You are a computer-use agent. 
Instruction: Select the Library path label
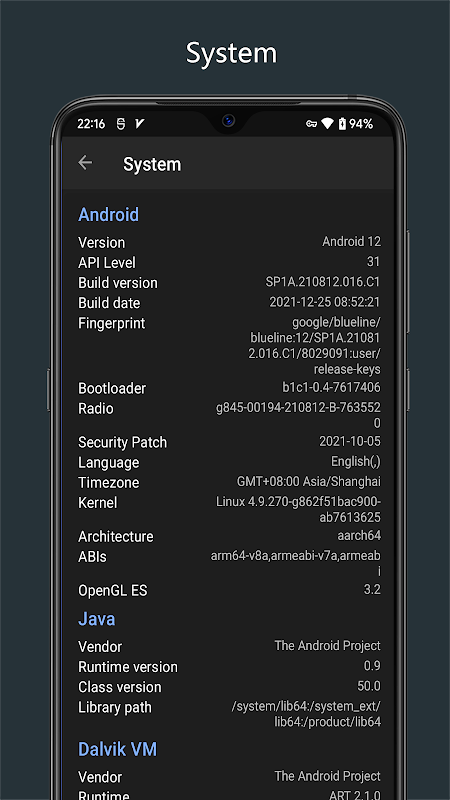click(115, 708)
